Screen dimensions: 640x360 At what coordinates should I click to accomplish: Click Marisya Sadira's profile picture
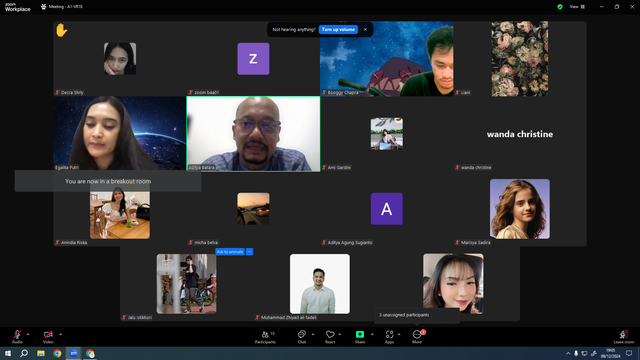point(520,209)
